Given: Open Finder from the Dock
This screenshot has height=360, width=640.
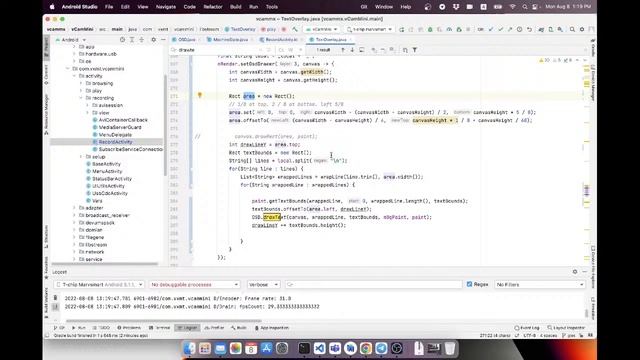Looking at the screenshot, I should [x=189, y=348].
